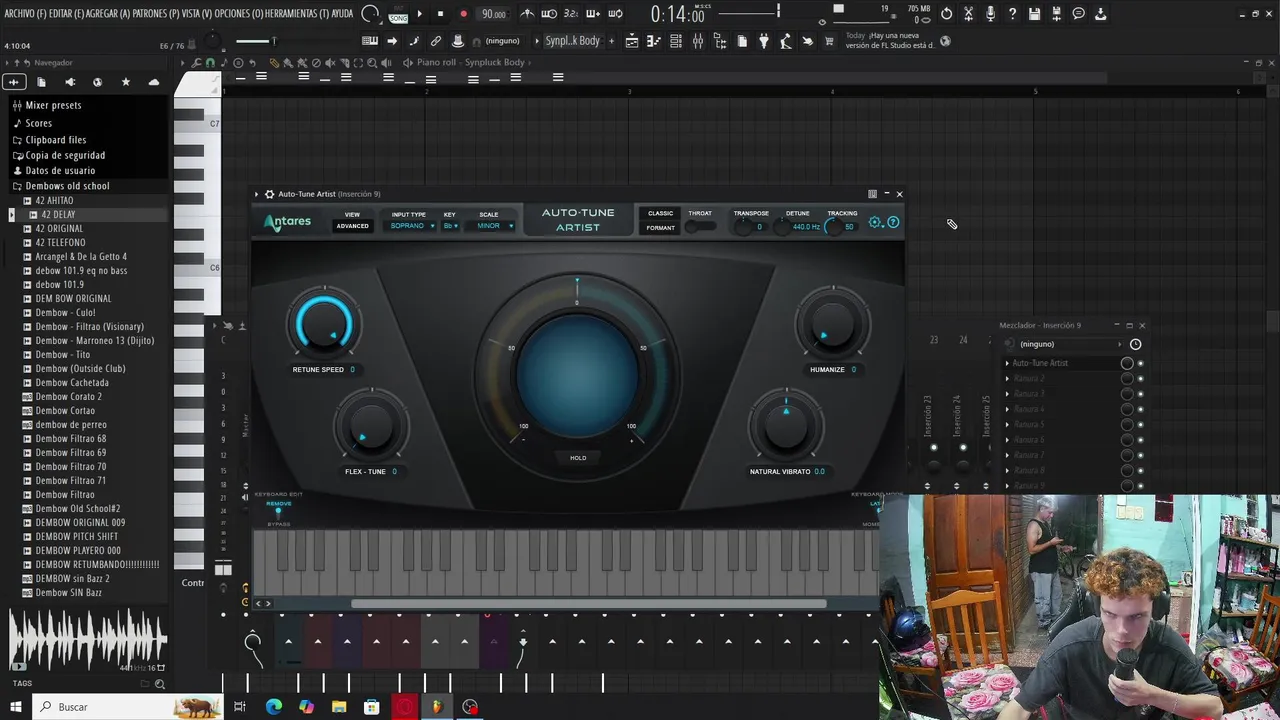
Task: Click the tempo field showing 90.000
Action: 493,14
